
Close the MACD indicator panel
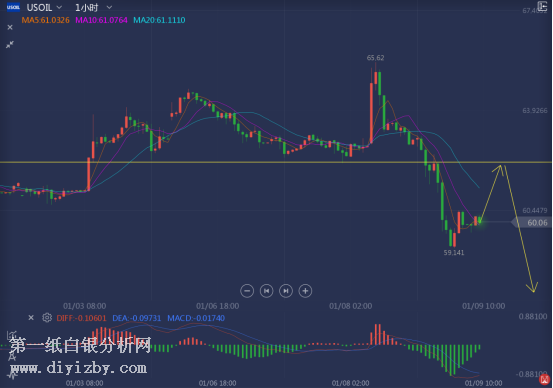[x=31, y=318]
